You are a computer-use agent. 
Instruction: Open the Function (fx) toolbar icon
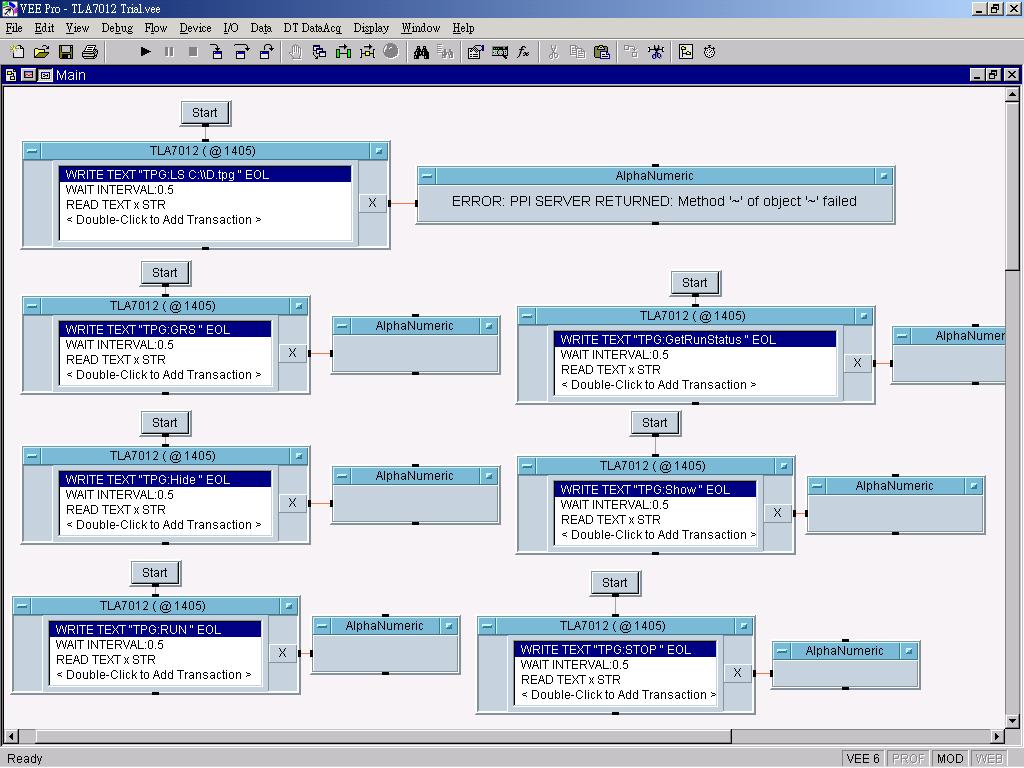523,52
